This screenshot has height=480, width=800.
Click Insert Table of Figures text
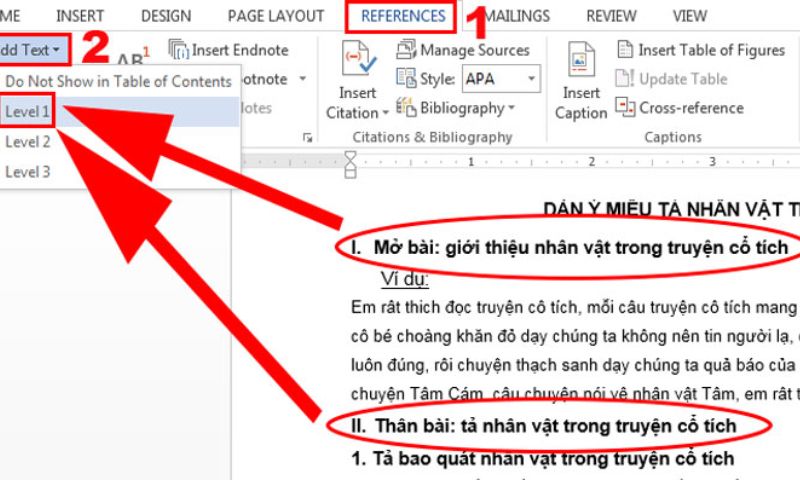click(711, 50)
